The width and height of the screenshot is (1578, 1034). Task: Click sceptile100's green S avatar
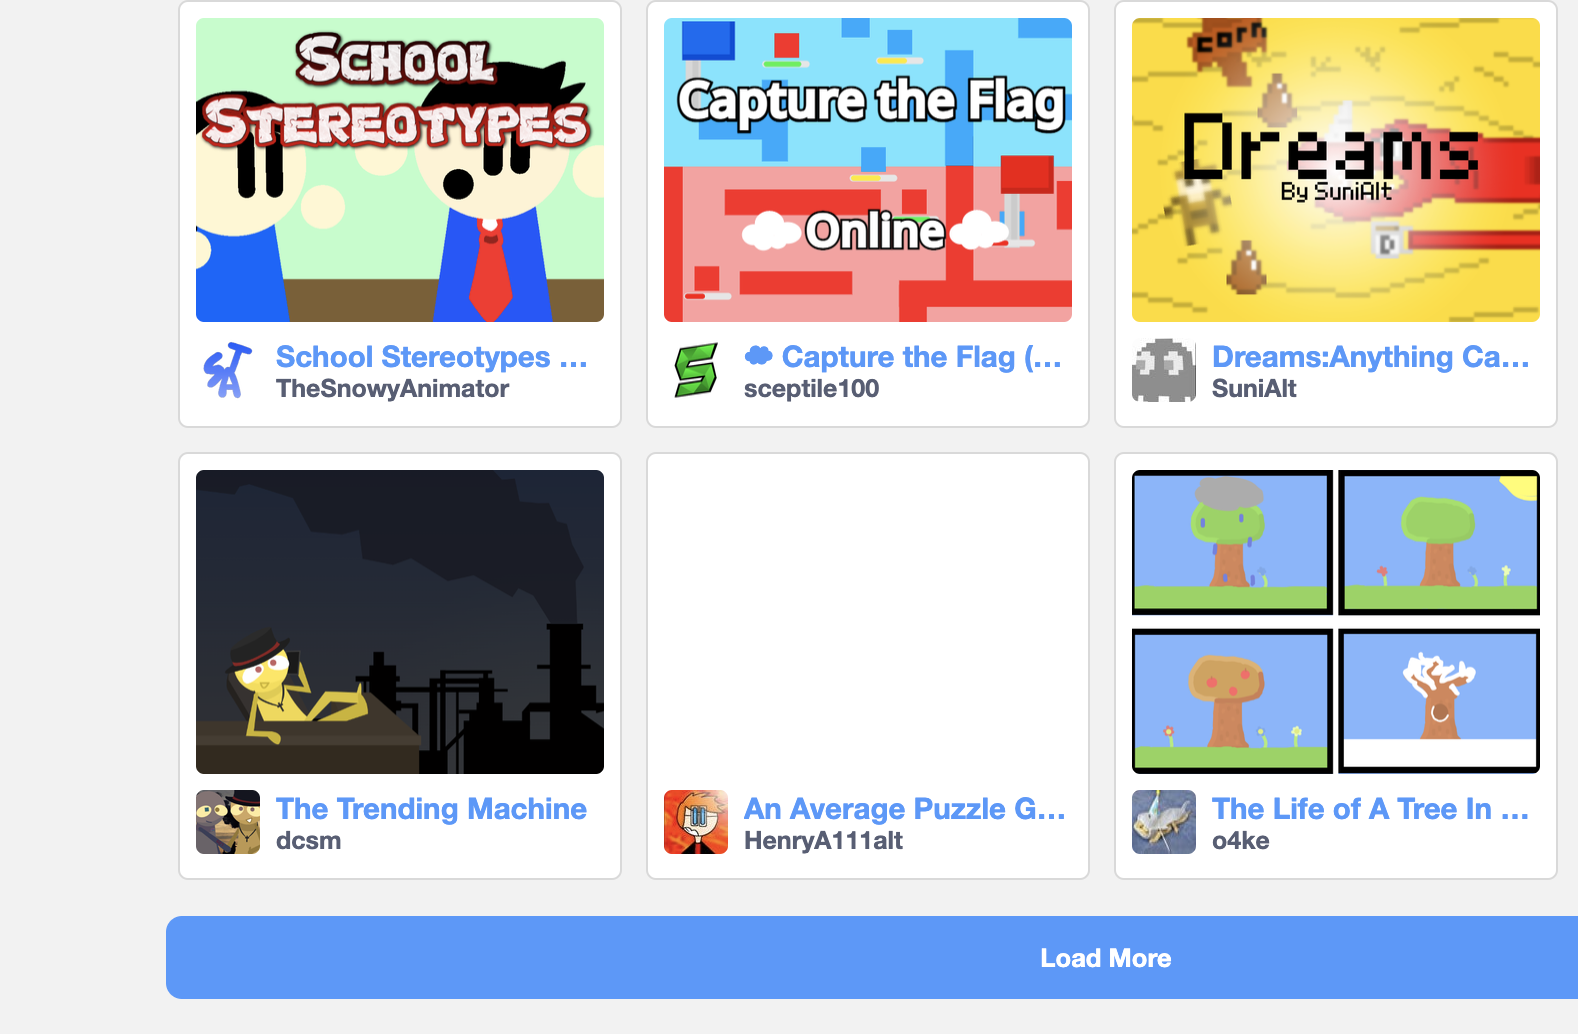pyautogui.click(x=696, y=370)
